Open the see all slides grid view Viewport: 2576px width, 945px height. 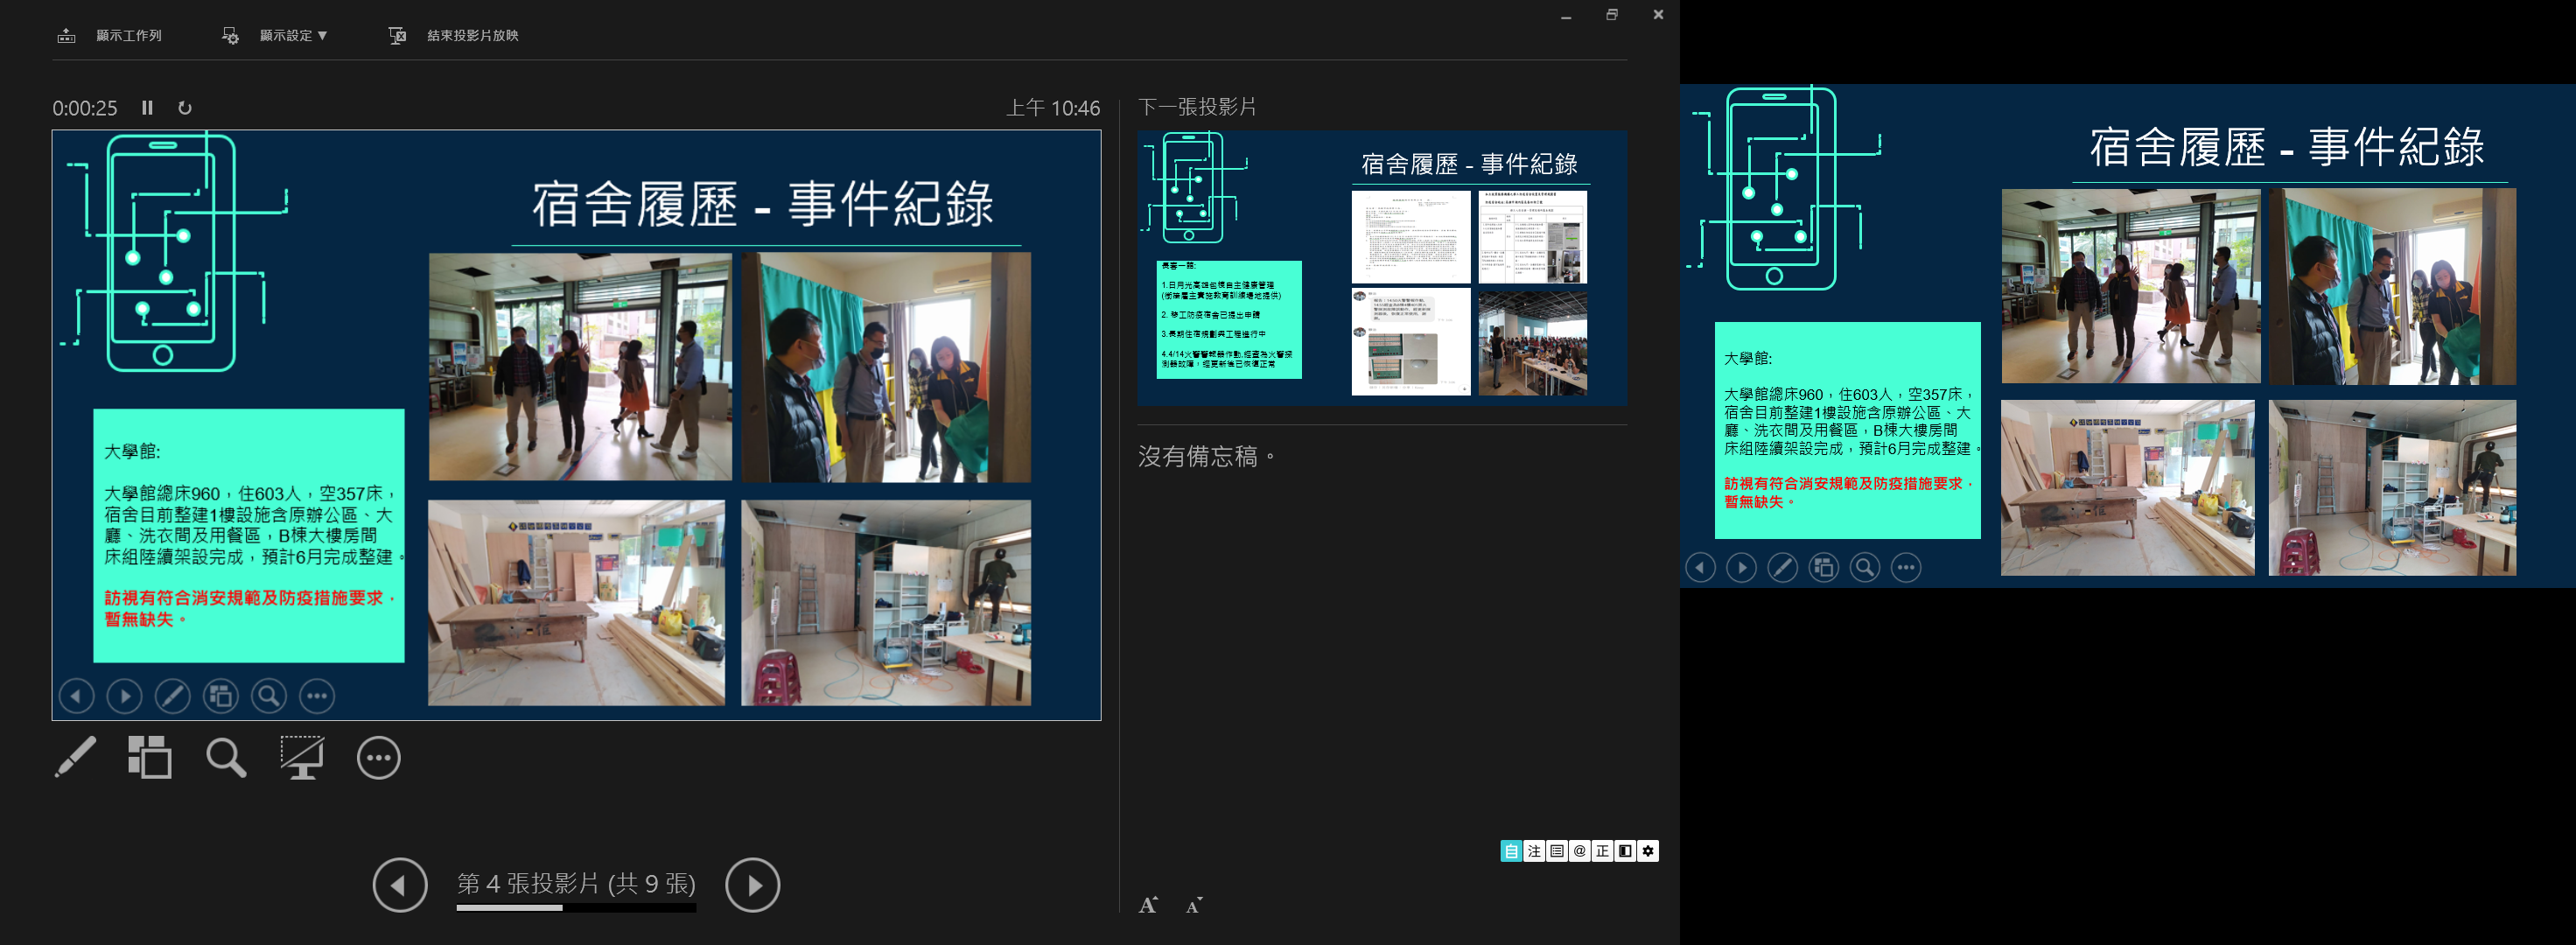(150, 757)
